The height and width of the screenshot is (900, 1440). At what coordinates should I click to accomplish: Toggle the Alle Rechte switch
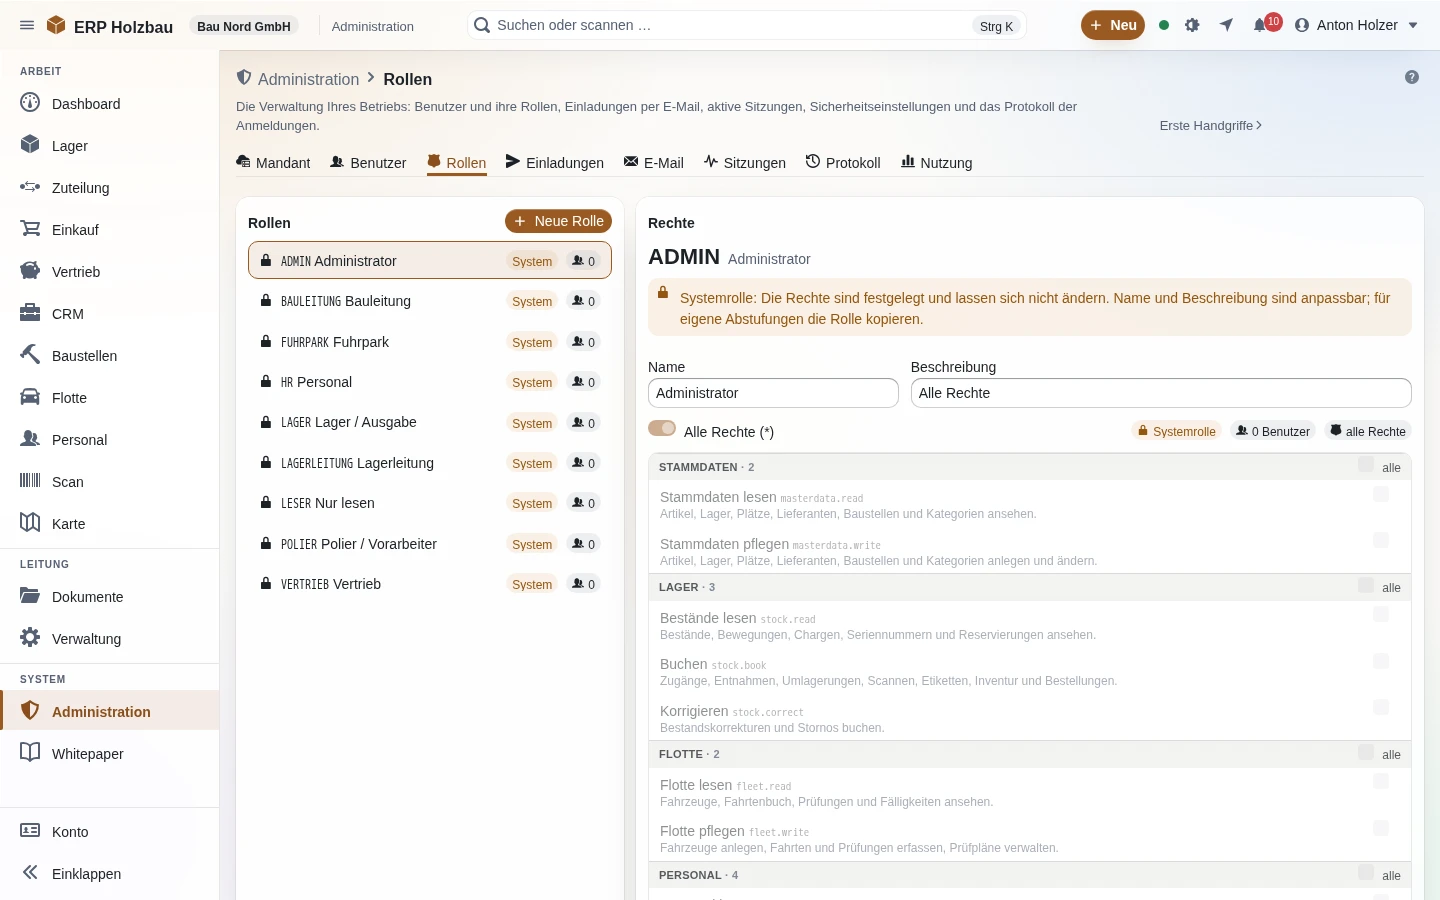(662, 429)
